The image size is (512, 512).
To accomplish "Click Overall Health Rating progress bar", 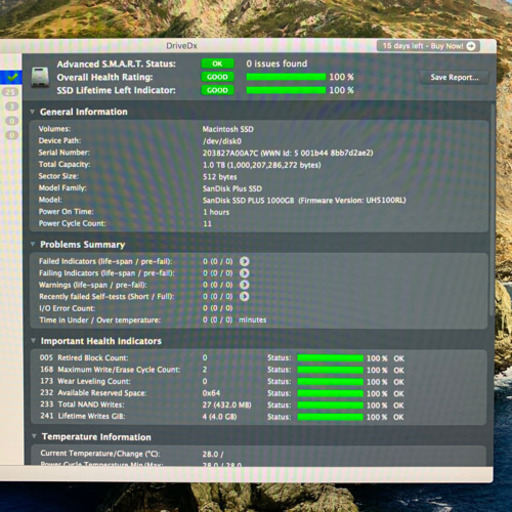I will point(286,77).
